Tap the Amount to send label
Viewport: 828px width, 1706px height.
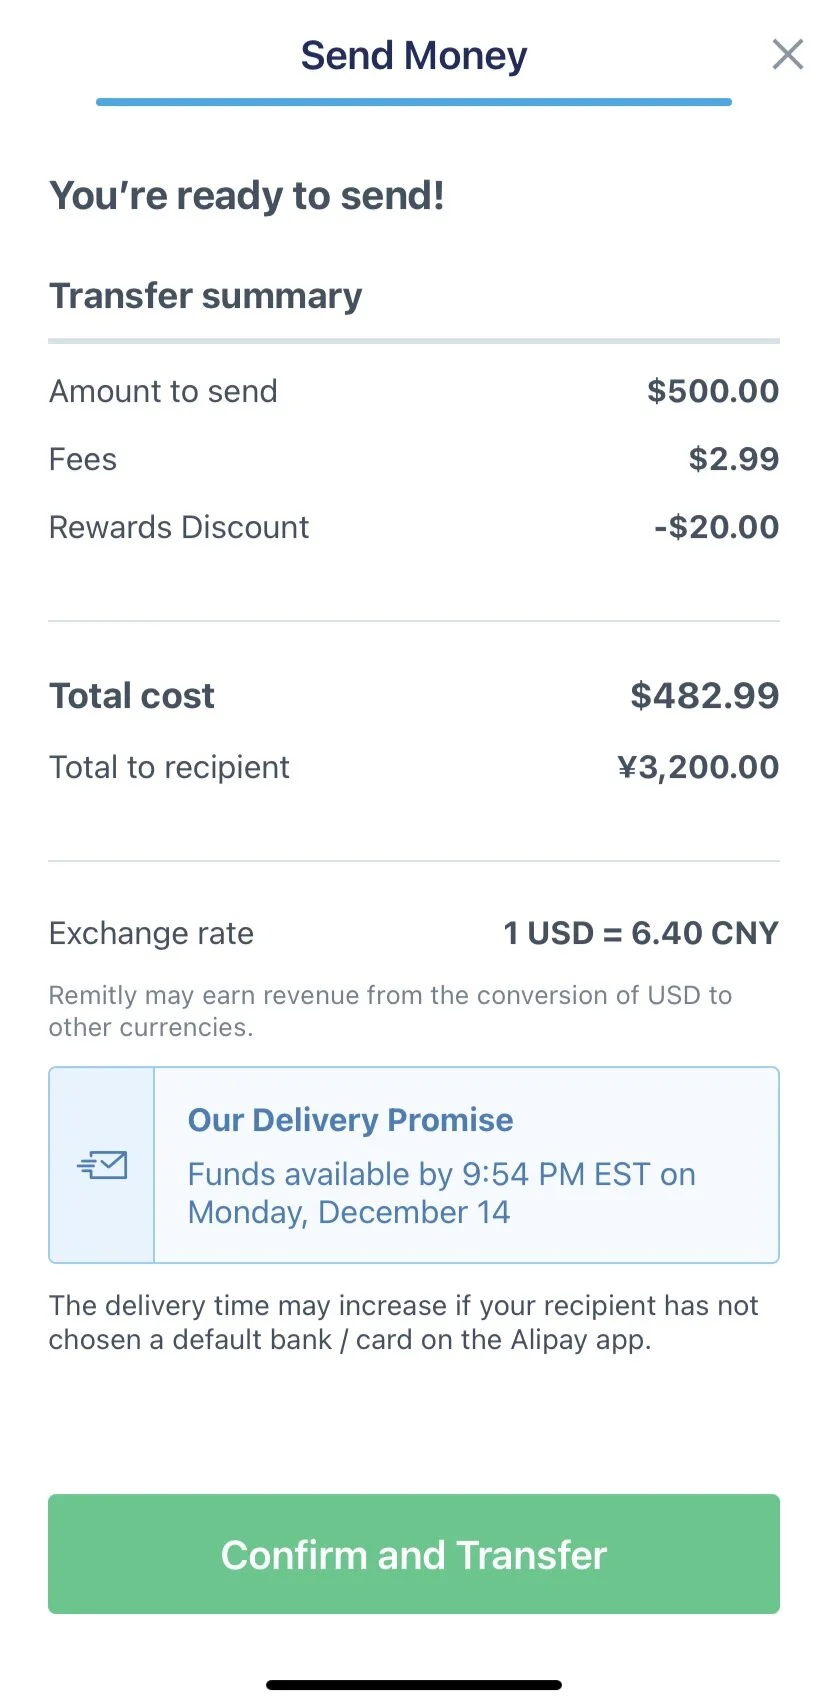[x=163, y=391]
